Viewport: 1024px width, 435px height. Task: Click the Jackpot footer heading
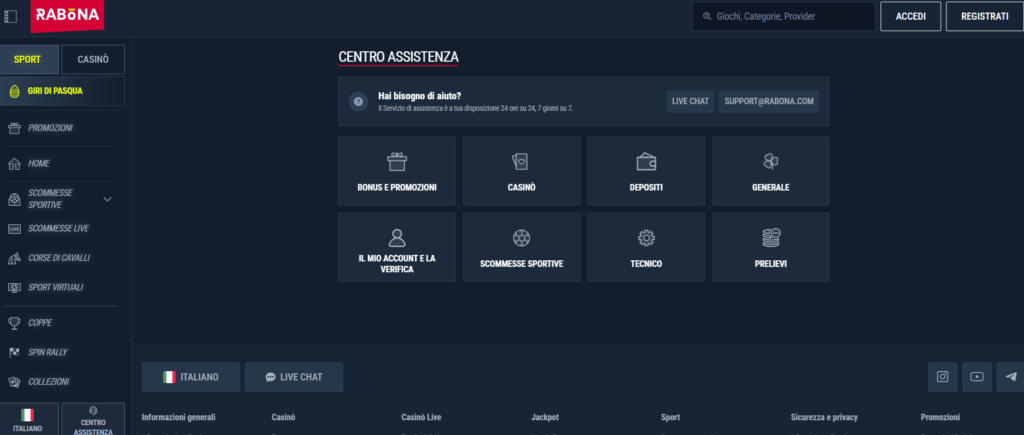[545, 417]
